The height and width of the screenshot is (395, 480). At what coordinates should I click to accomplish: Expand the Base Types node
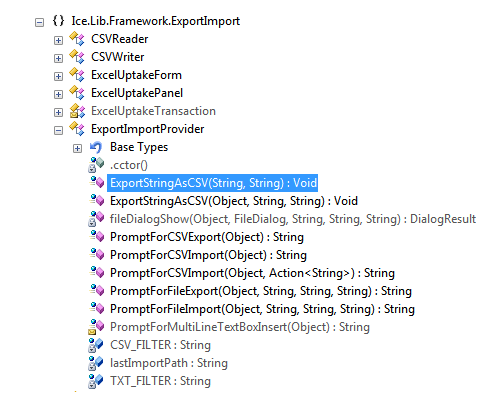pos(77,148)
